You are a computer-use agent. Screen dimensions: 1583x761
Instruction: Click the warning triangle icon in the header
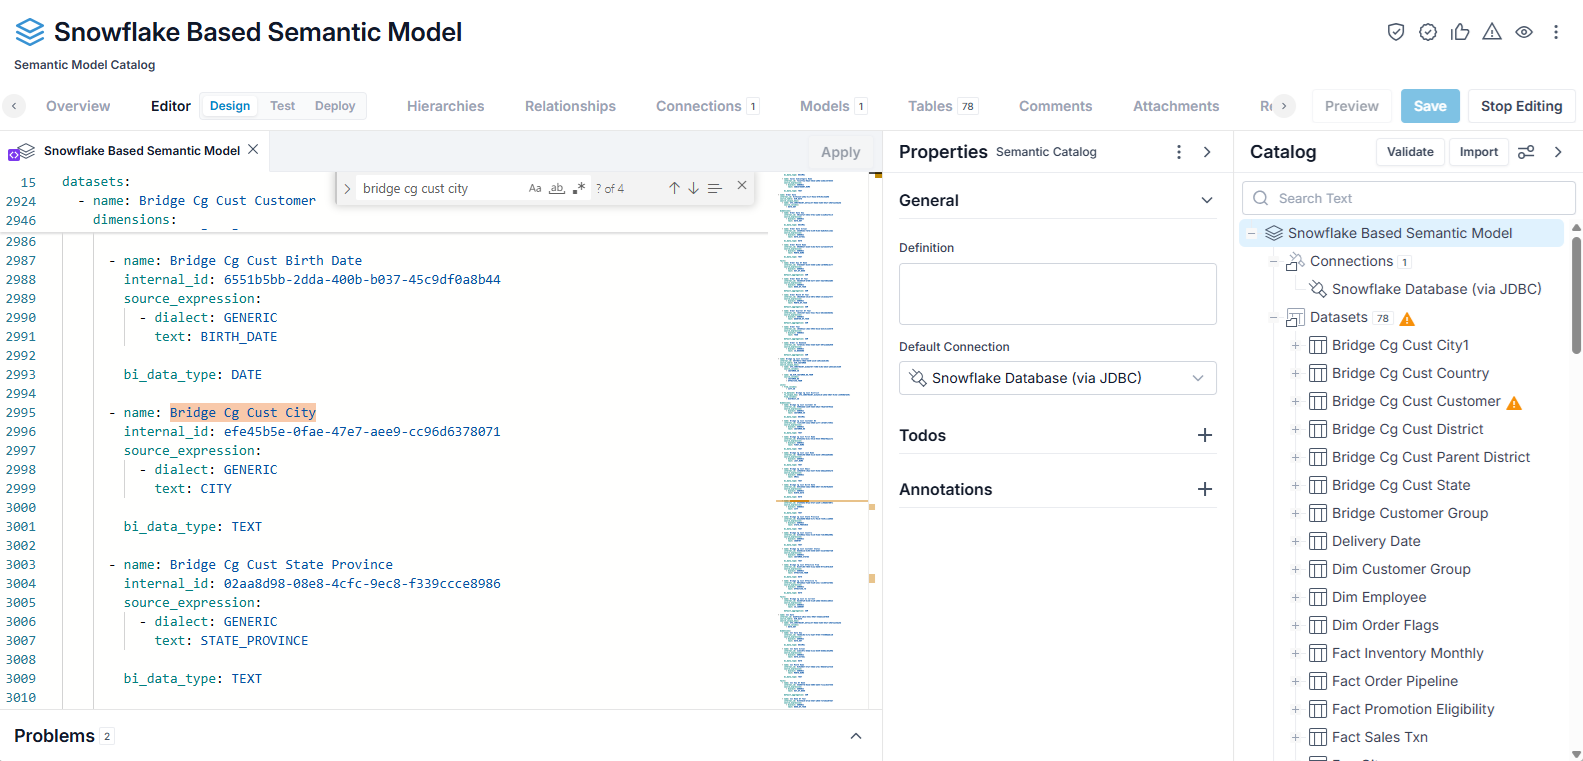1492,32
